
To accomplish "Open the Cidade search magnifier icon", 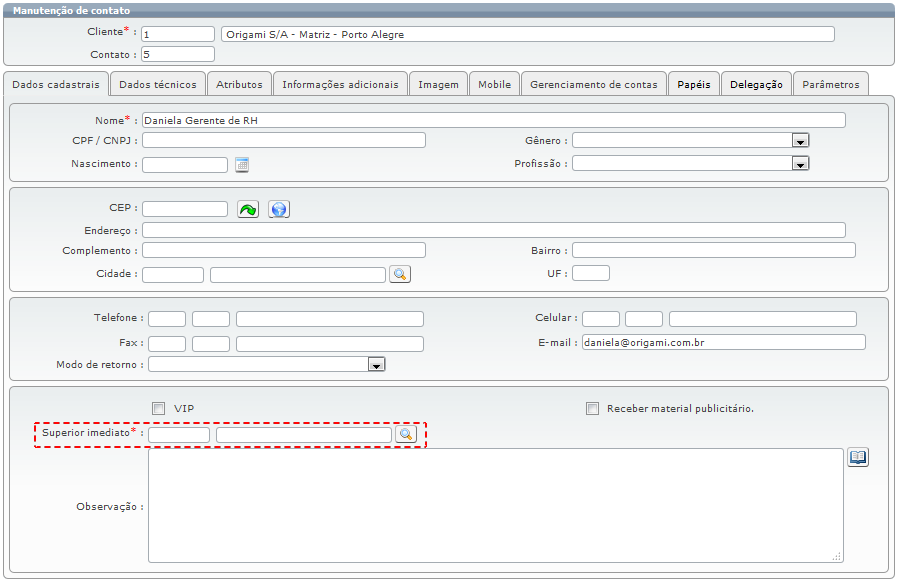I will pyautogui.click(x=400, y=274).
